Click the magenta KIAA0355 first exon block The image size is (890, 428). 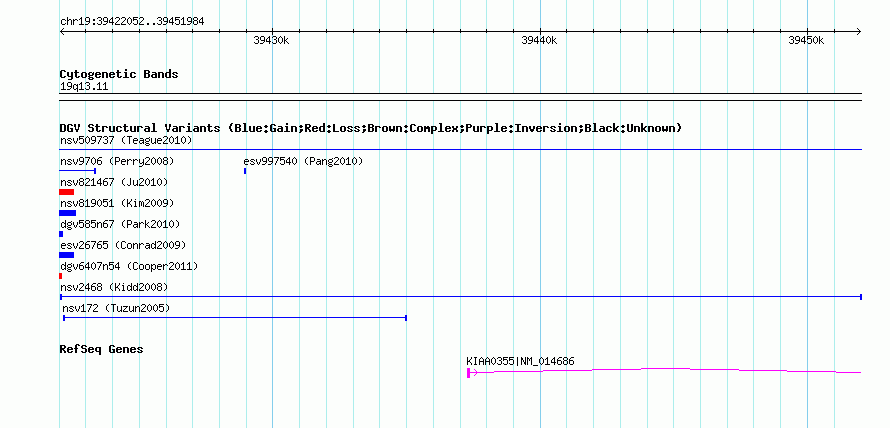(468, 372)
